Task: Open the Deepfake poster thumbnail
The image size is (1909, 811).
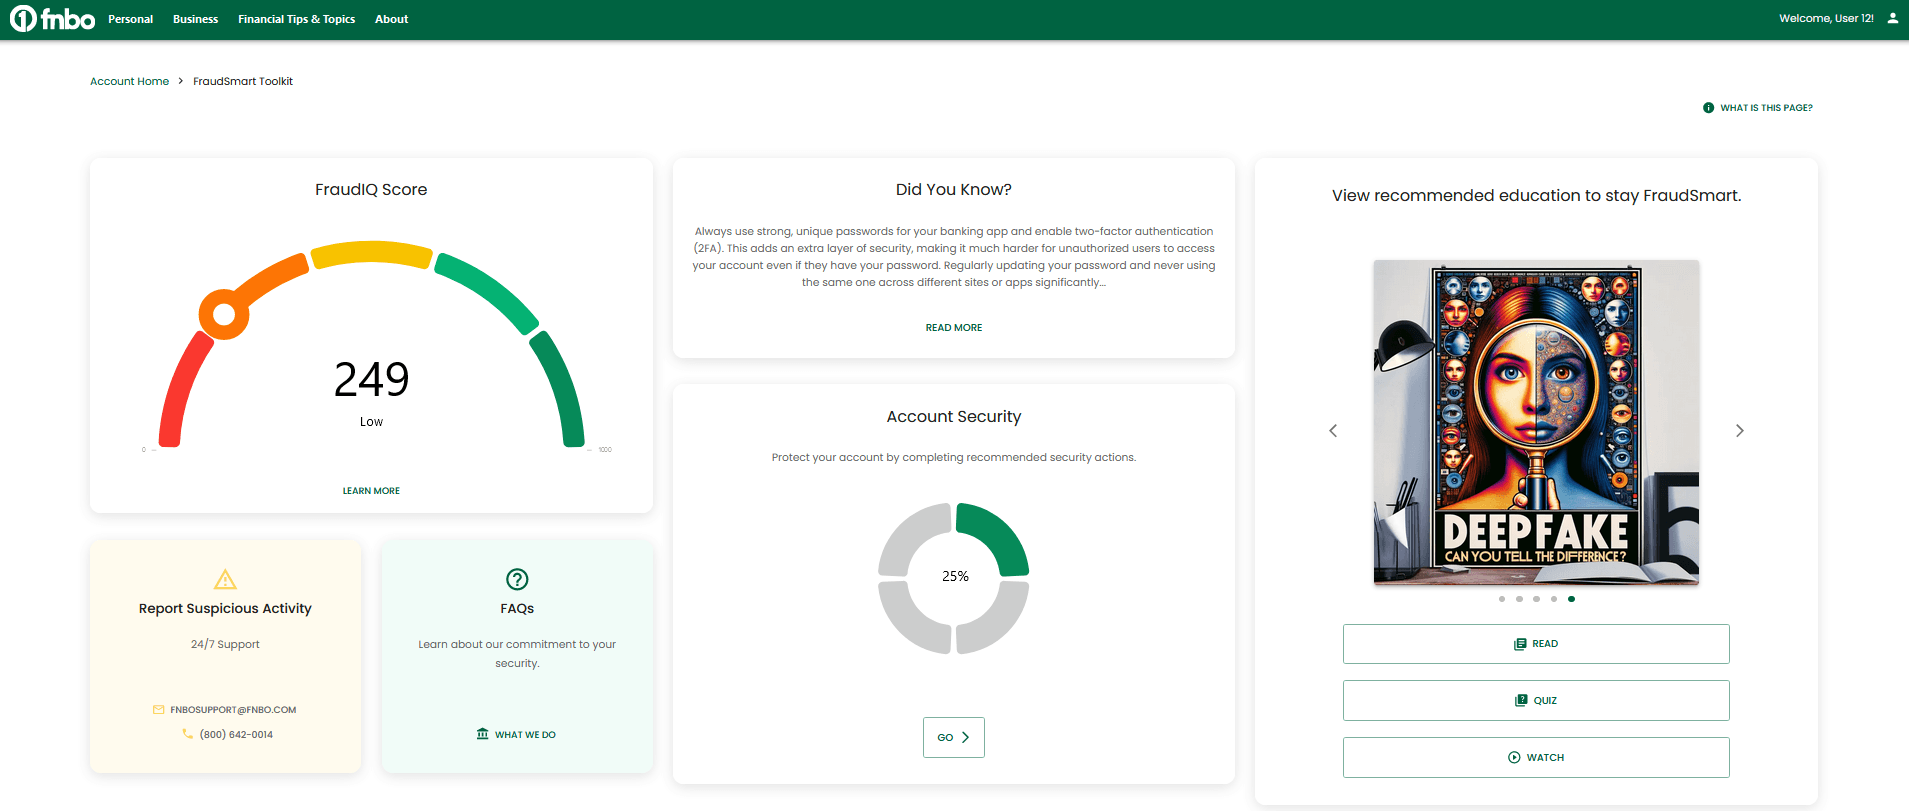Action: (x=1535, y=422)
